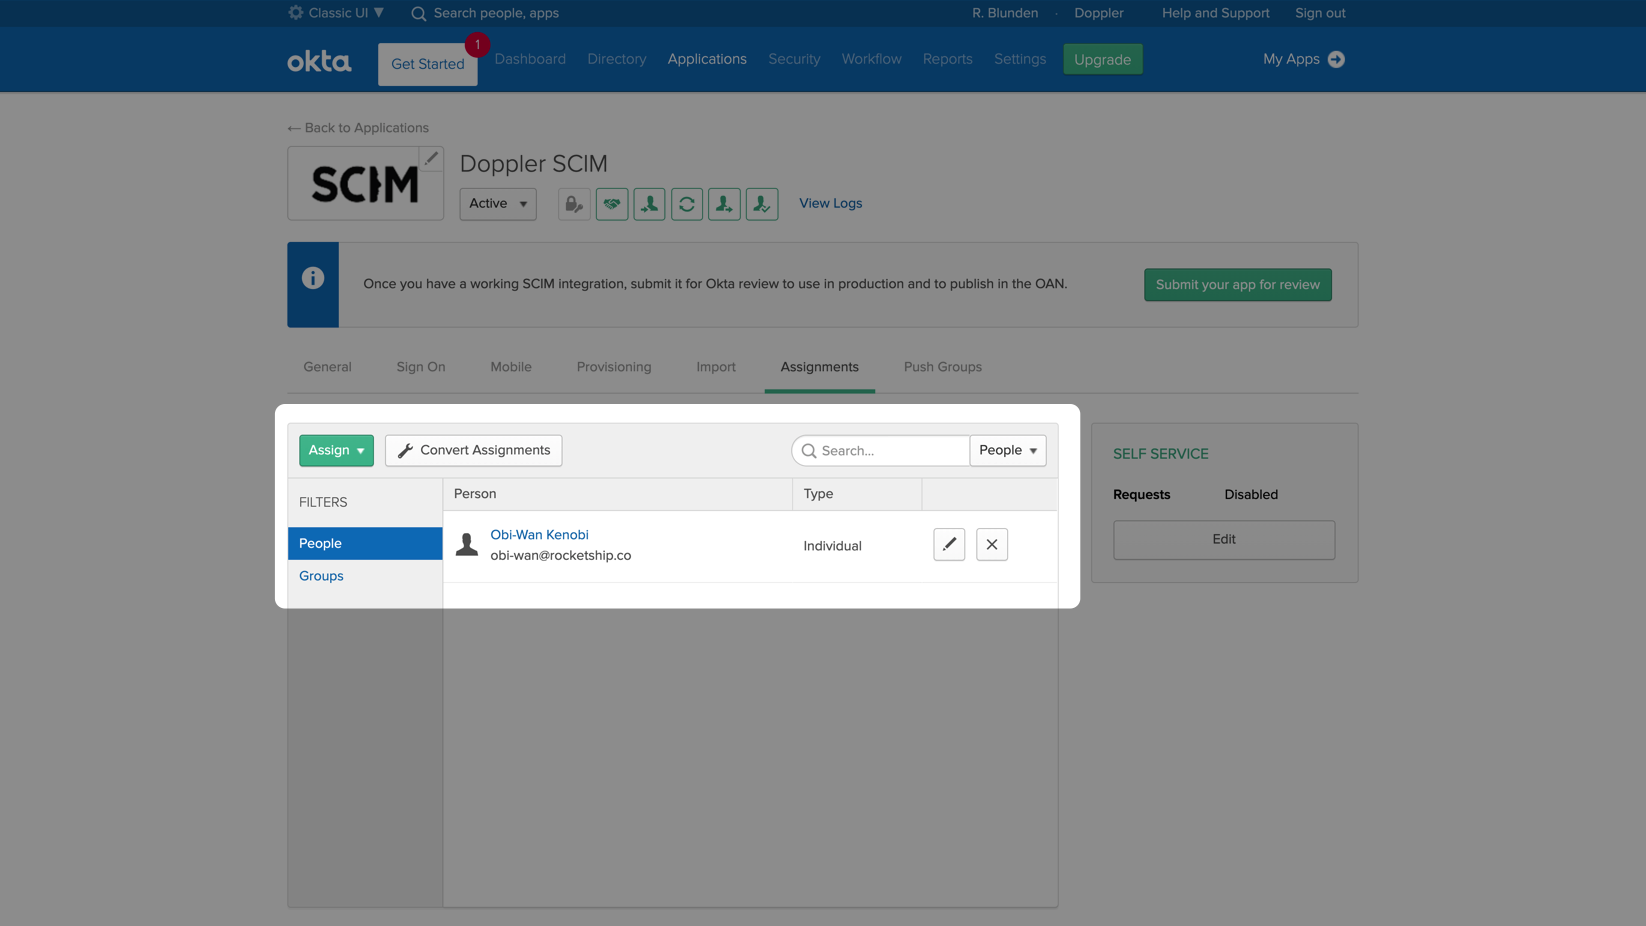
Task: Click Convert Assignments button
Action: (474, 450)
